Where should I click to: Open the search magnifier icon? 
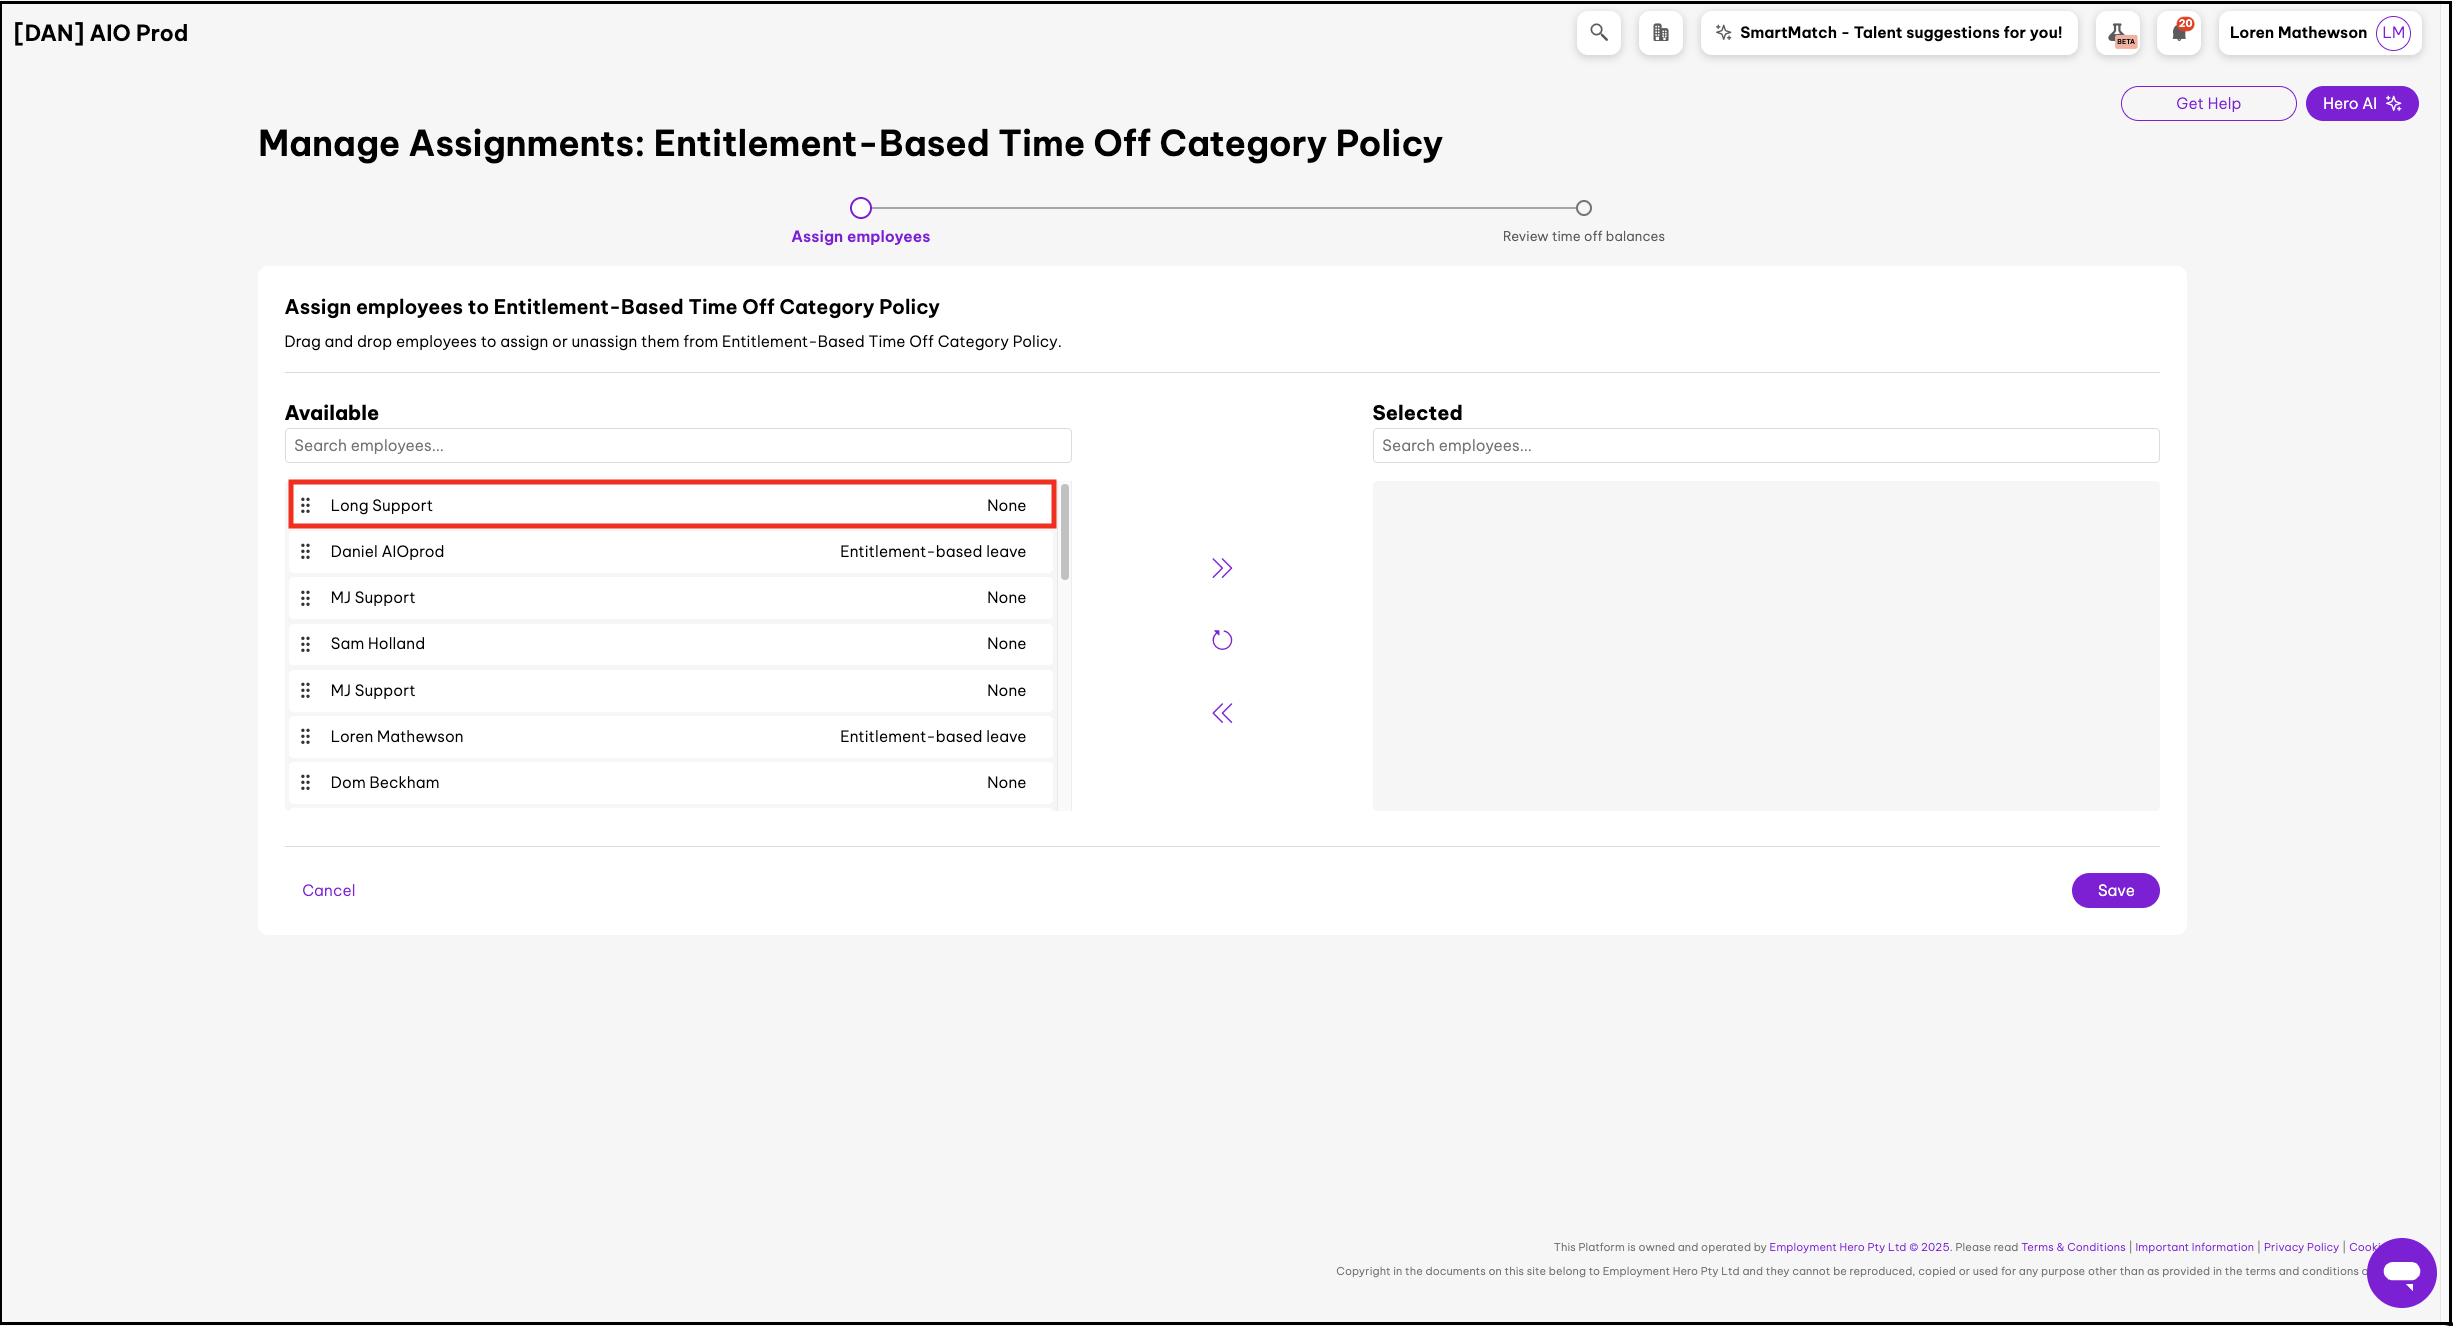(1598, 33)
